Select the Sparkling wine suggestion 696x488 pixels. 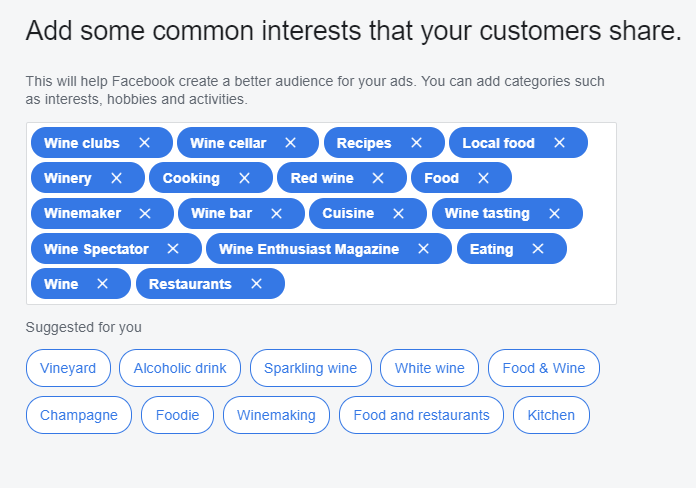310,368
